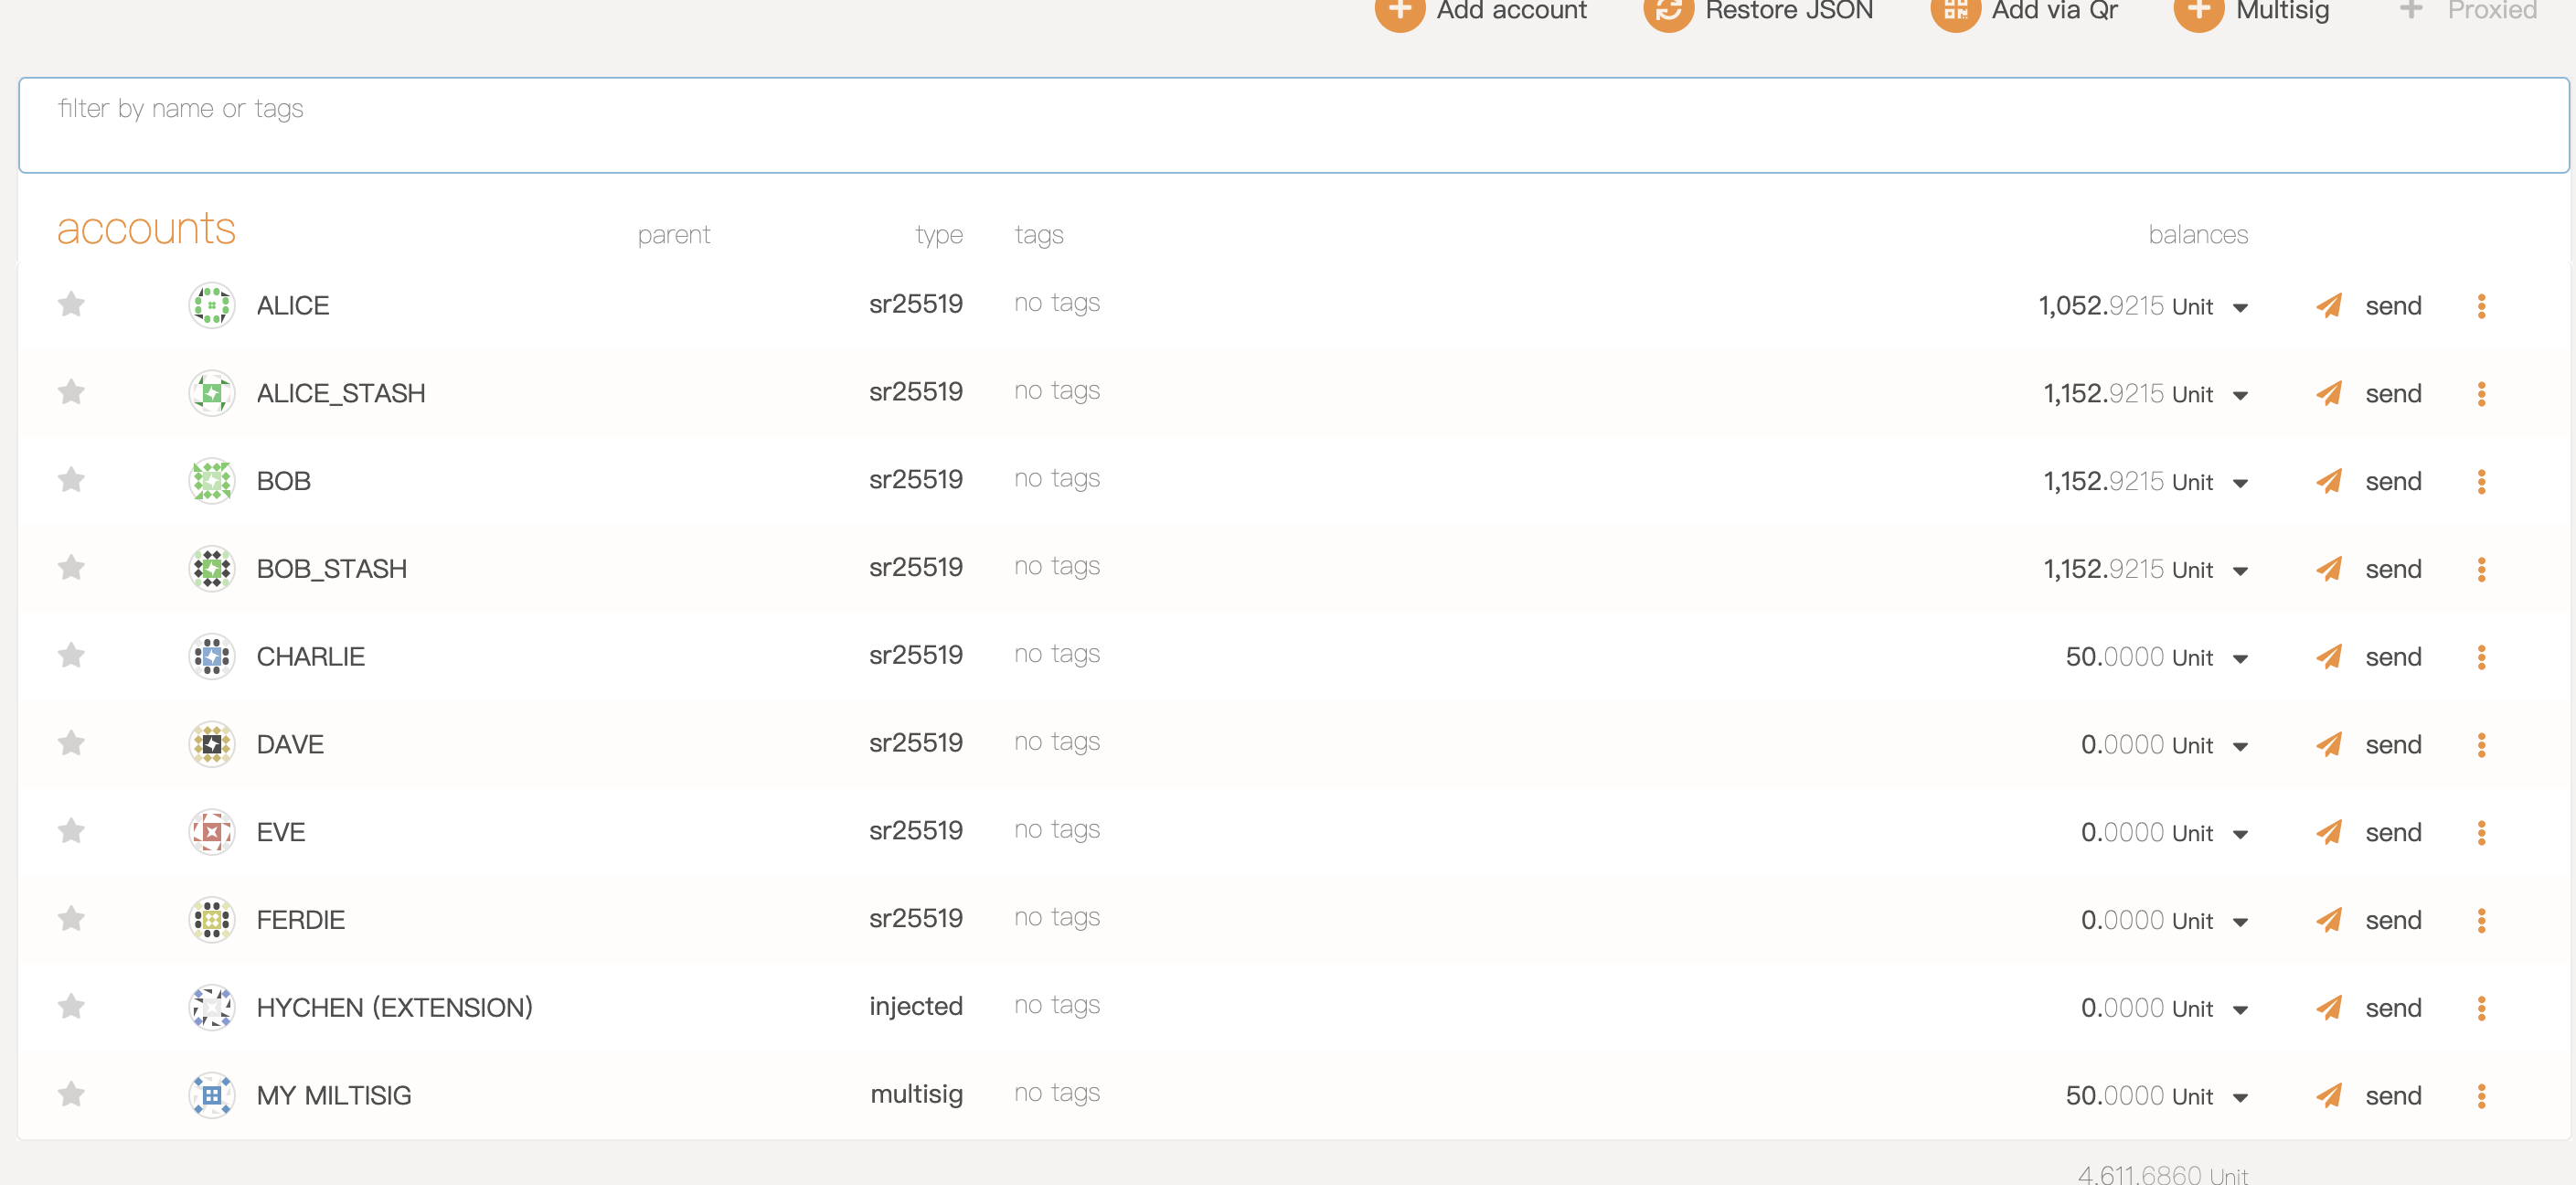Click no tags on the CHARLIE row
Image resolution: width=2576 pixels, height=1185 pixels.
pyautogui.click(x=1056, y=654)
